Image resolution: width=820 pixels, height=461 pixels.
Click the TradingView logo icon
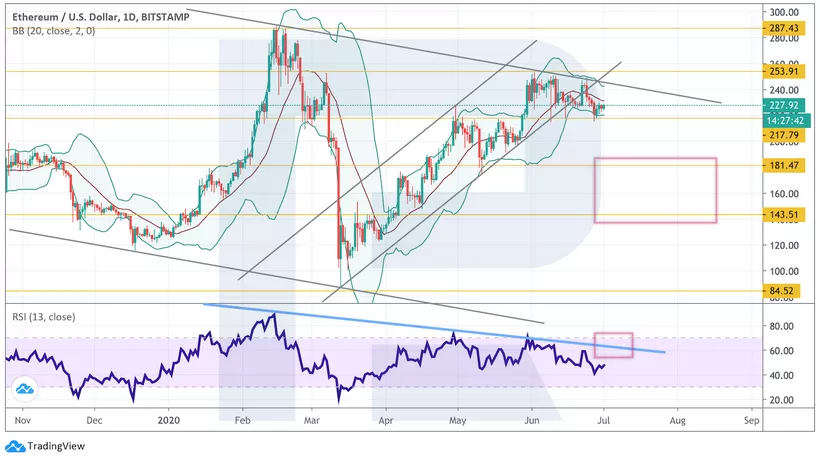tap(14, 447)
